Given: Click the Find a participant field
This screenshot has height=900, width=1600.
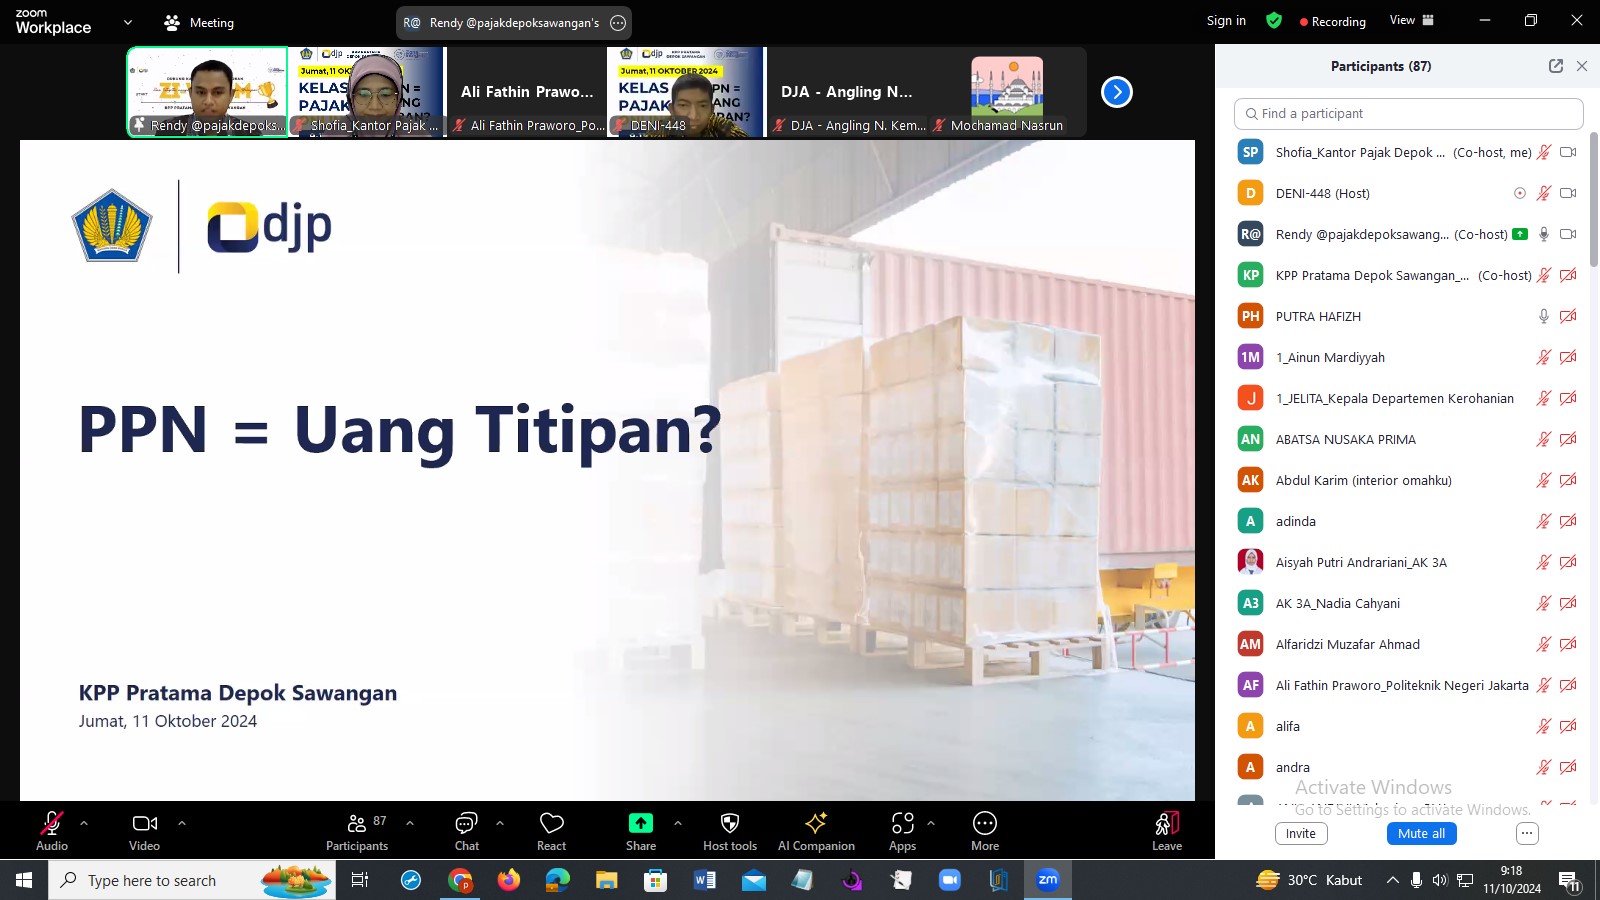Looking at the screenshot, I should click(x=1409, y=114).
